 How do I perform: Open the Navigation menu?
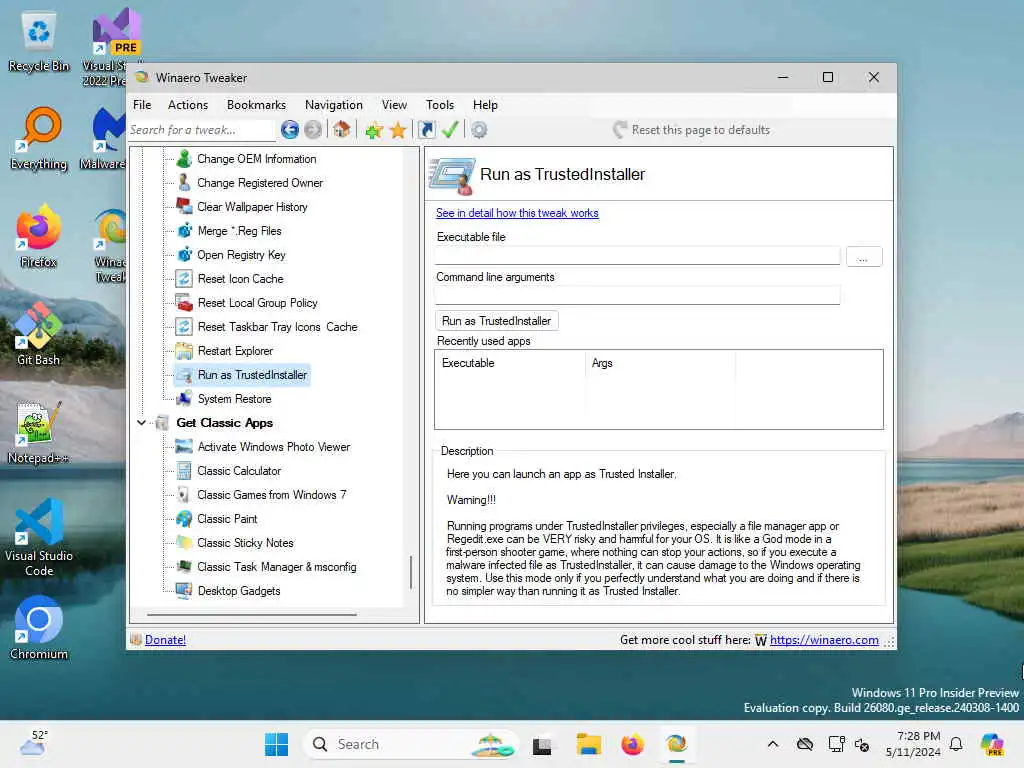click(x=334, y=105)
